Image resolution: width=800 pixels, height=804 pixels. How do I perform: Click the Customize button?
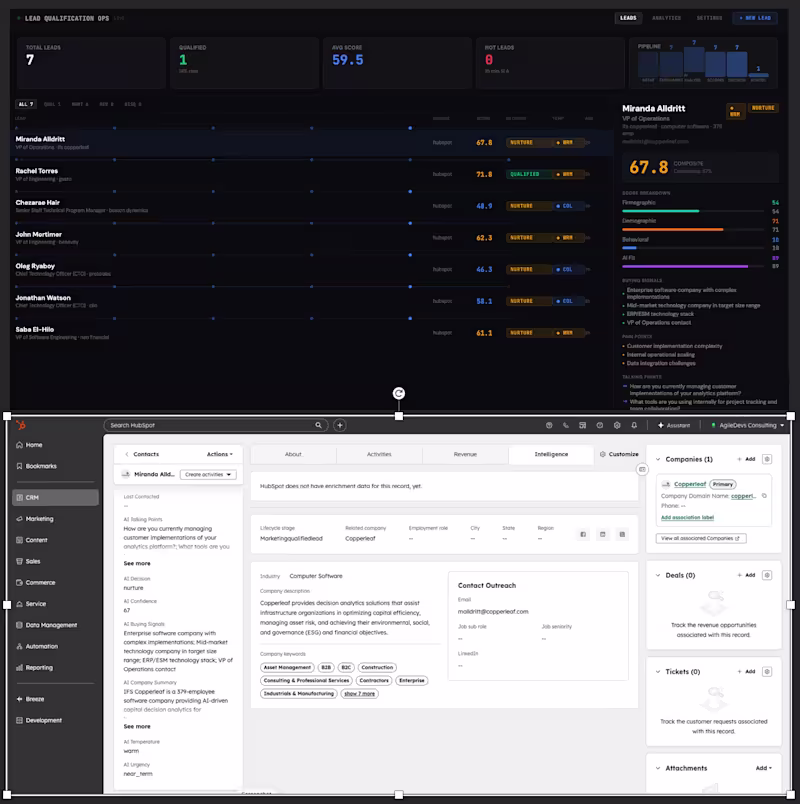[x=619, y=454]
